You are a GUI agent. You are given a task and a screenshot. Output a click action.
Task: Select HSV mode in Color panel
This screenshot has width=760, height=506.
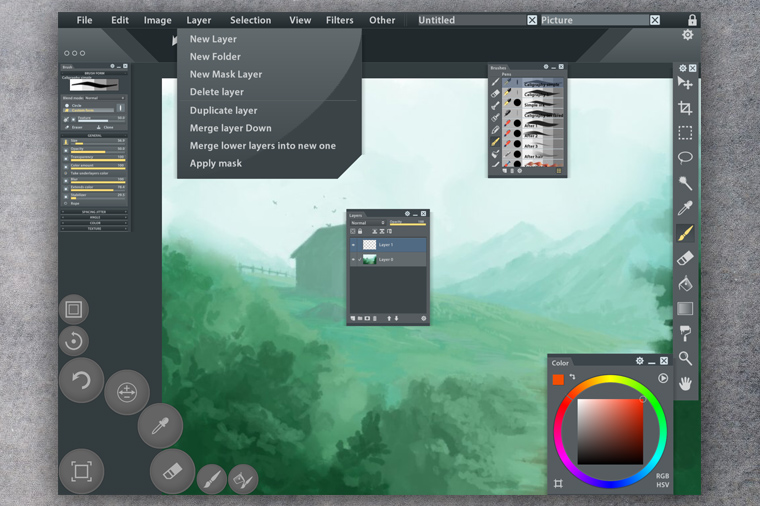[x=662, y=485]
